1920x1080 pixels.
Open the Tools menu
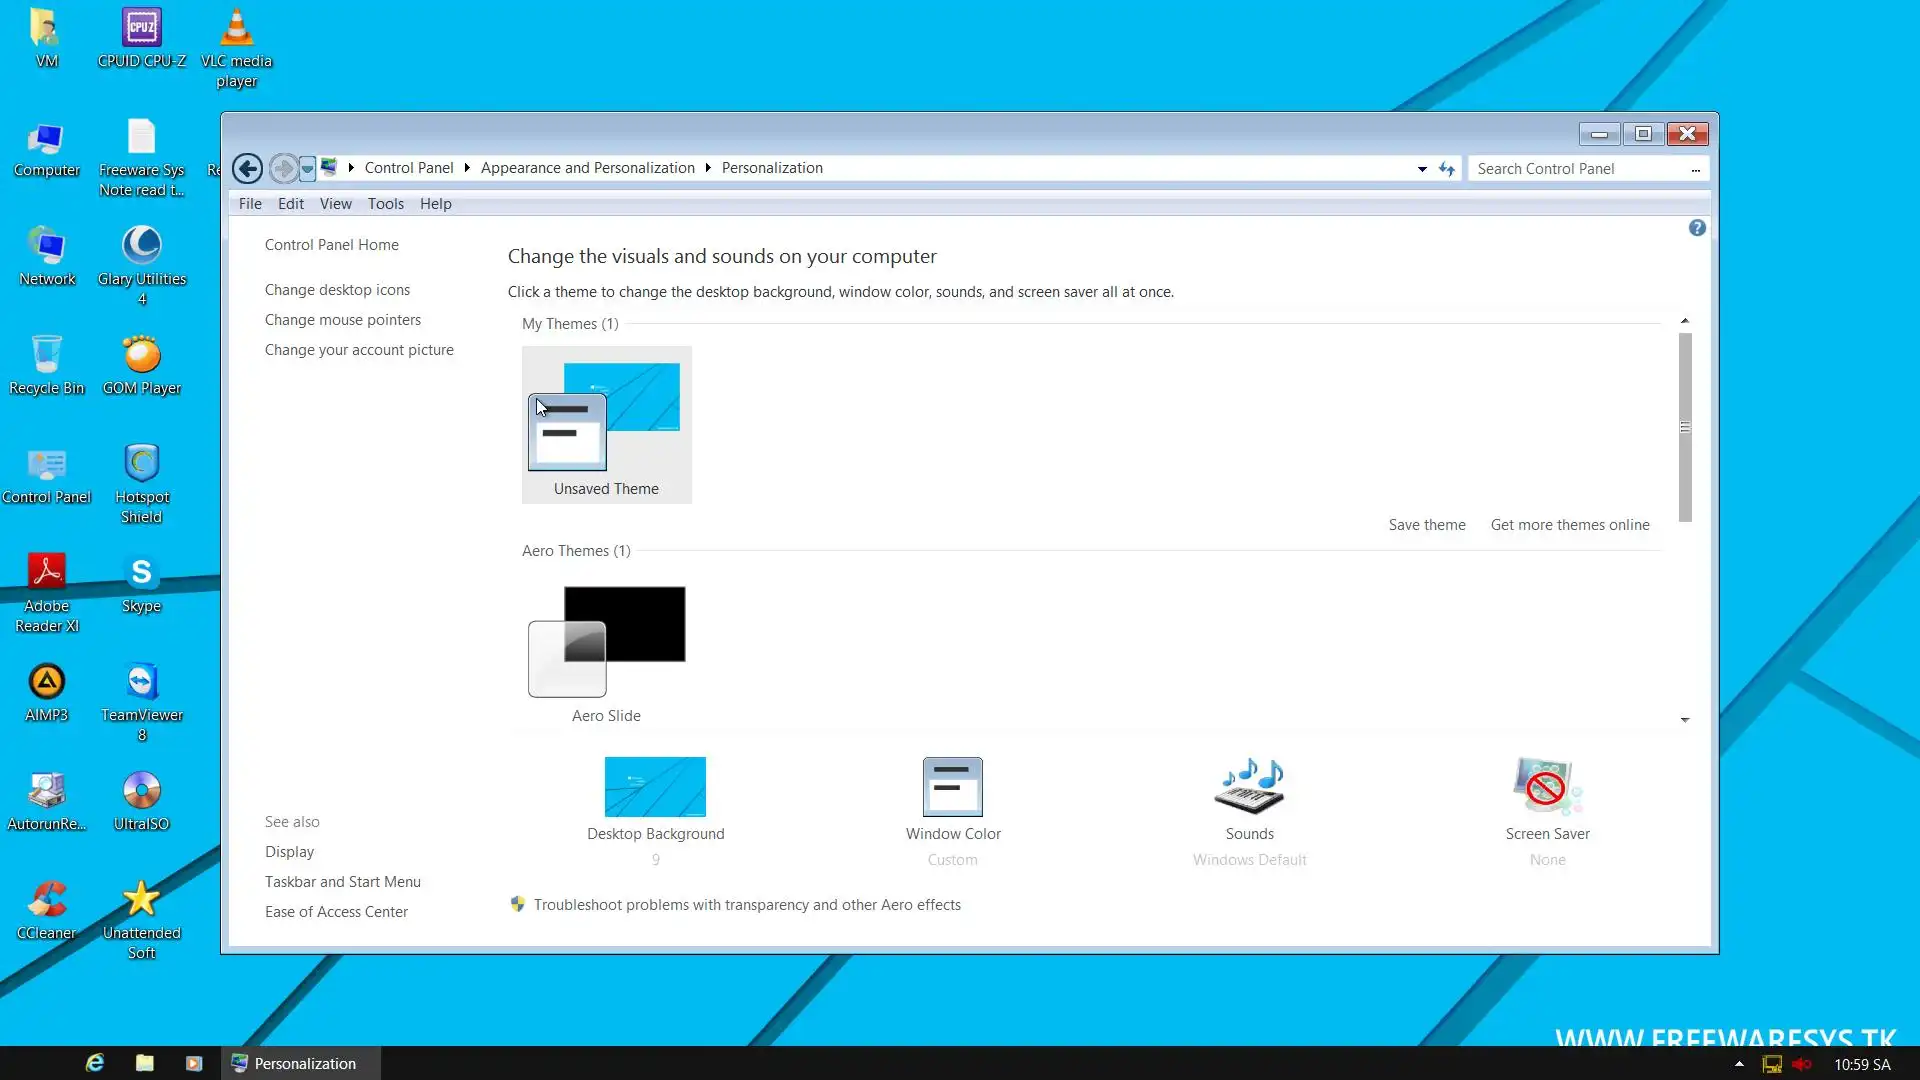385,204
